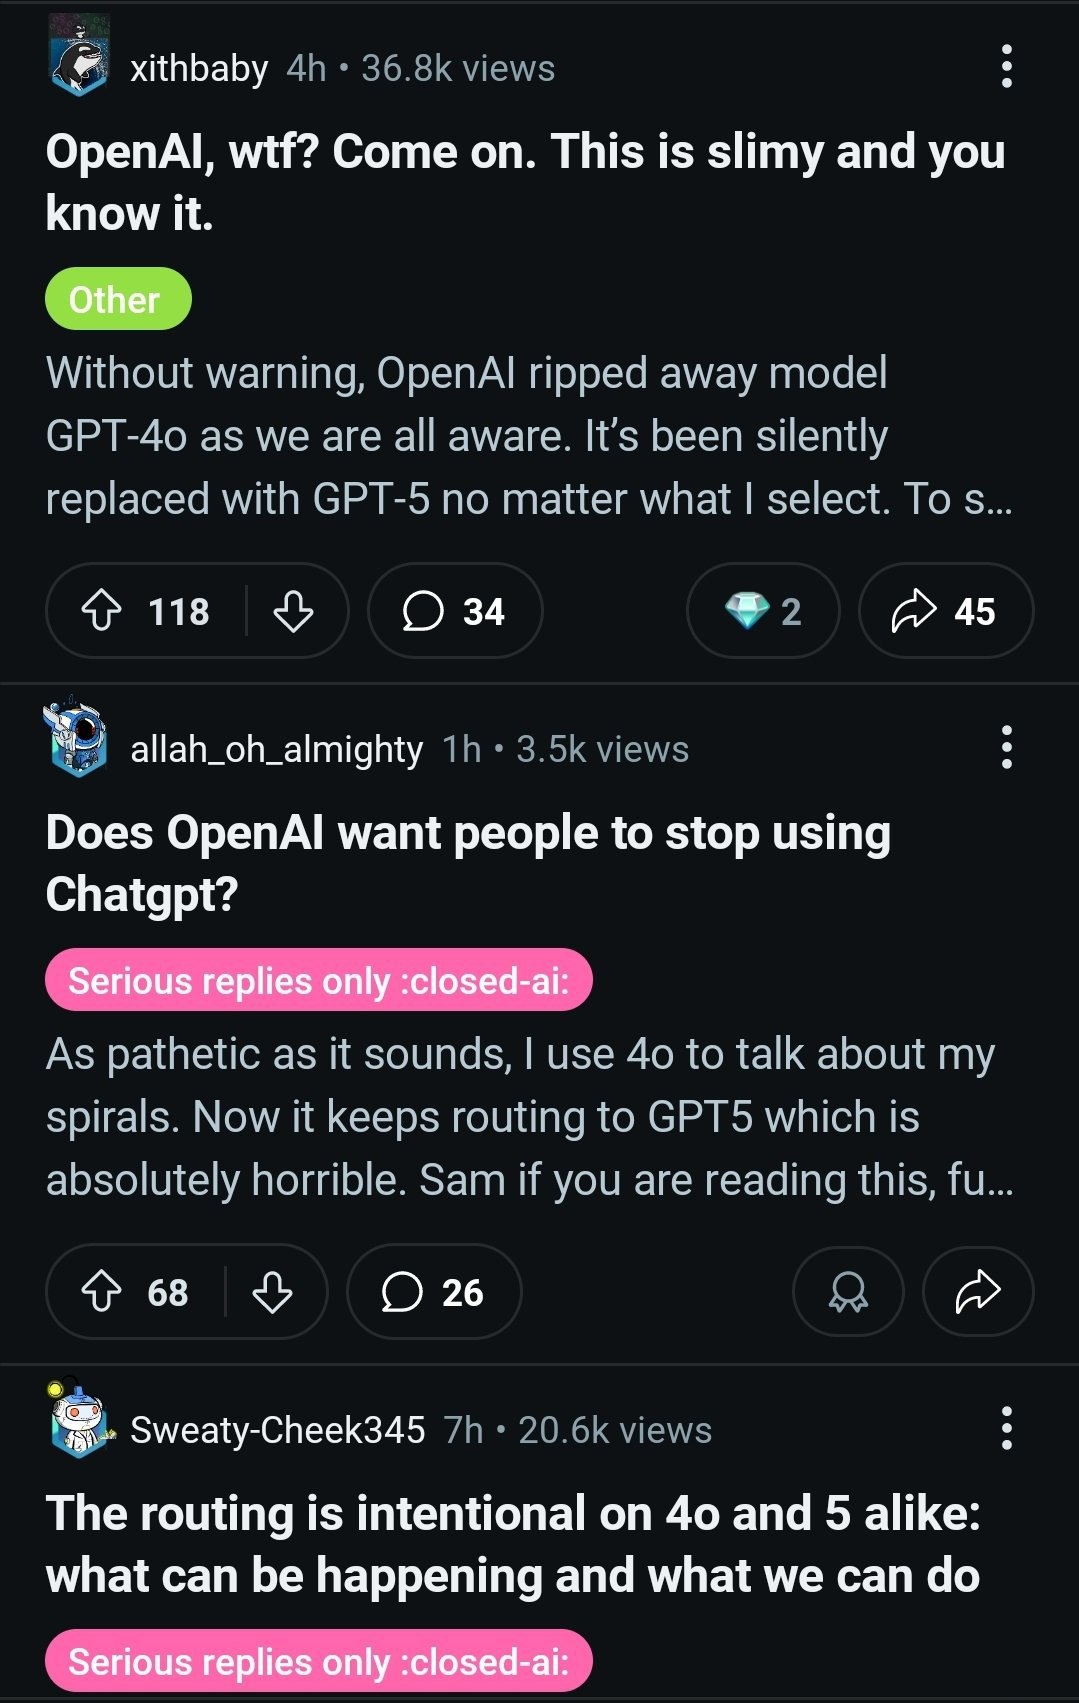The height and width of the screenshot is (1703, 1079).
Task: Open overflow menu for xithbaby's post
Action: point(1006,67)
